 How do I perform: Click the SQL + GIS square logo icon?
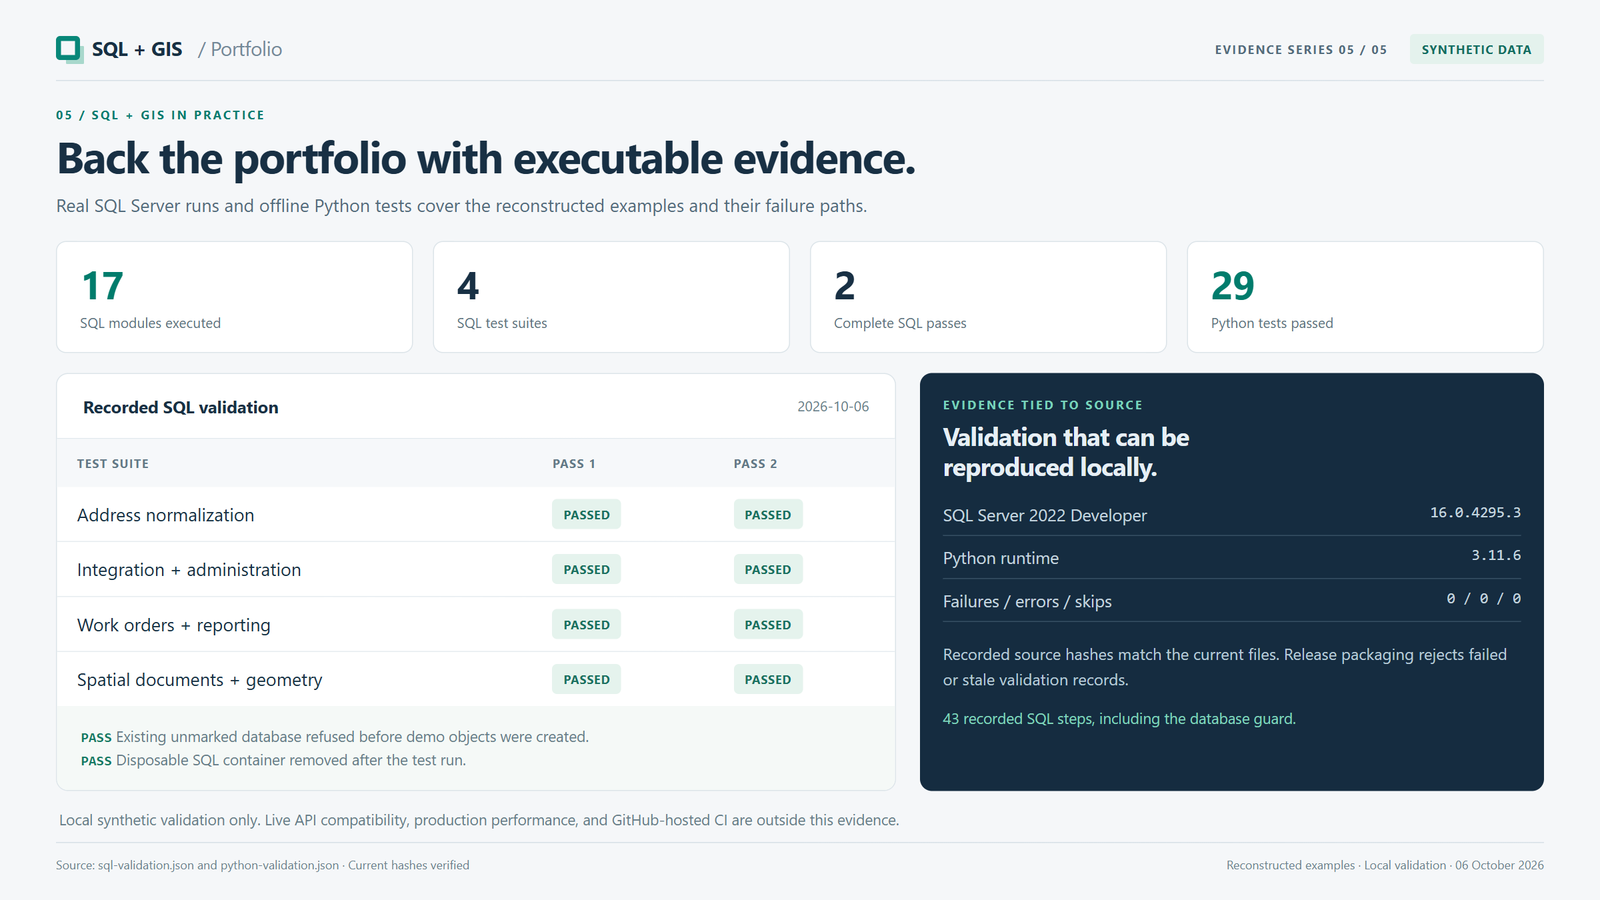tap(69, 49)
